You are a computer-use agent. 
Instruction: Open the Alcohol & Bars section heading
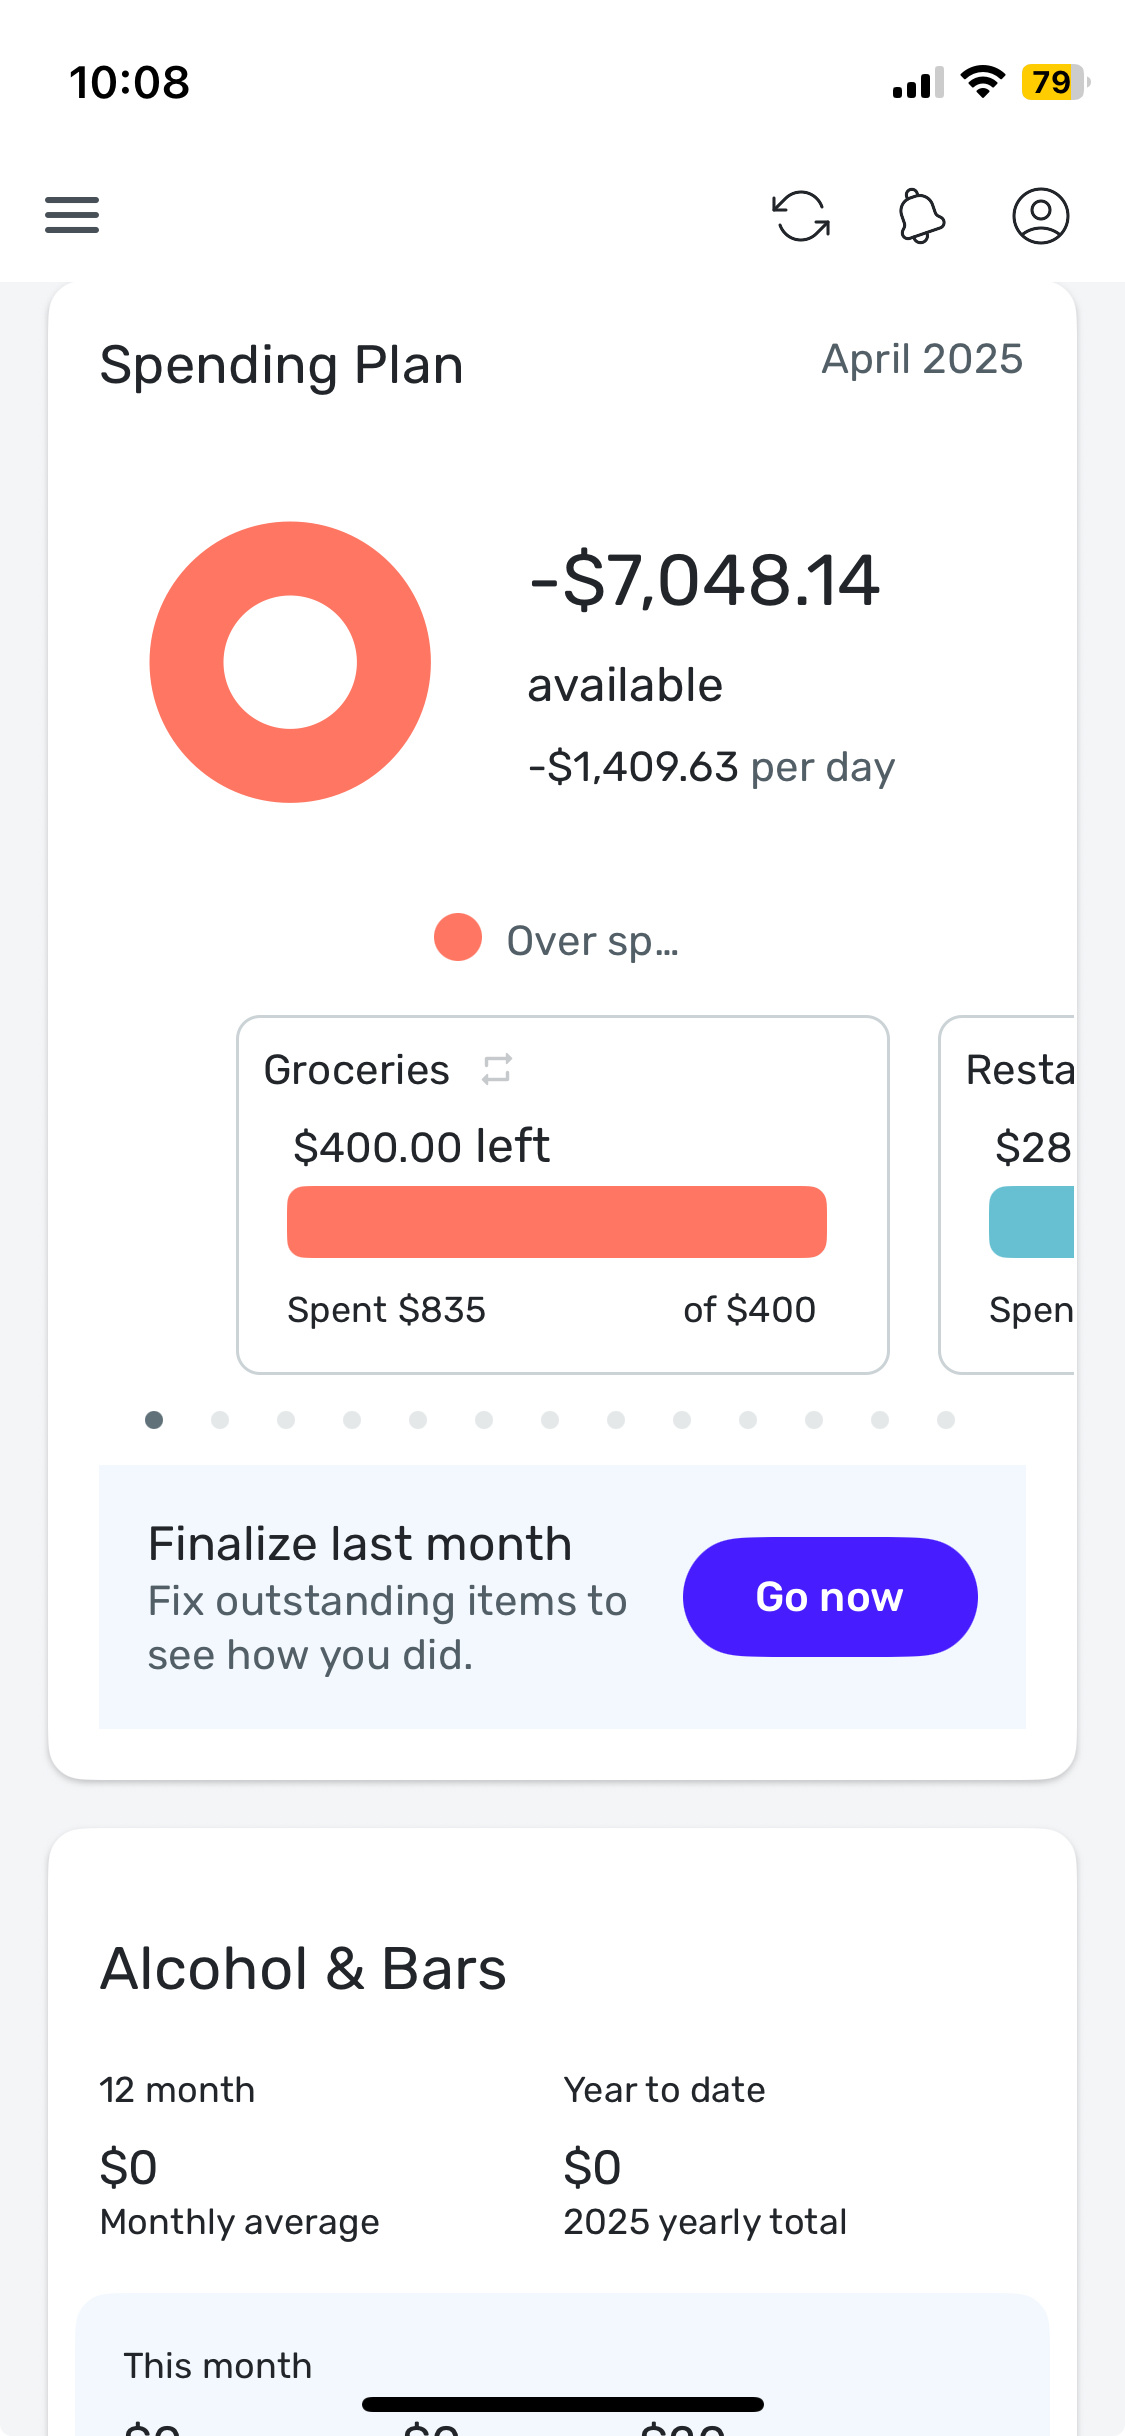303,1969
